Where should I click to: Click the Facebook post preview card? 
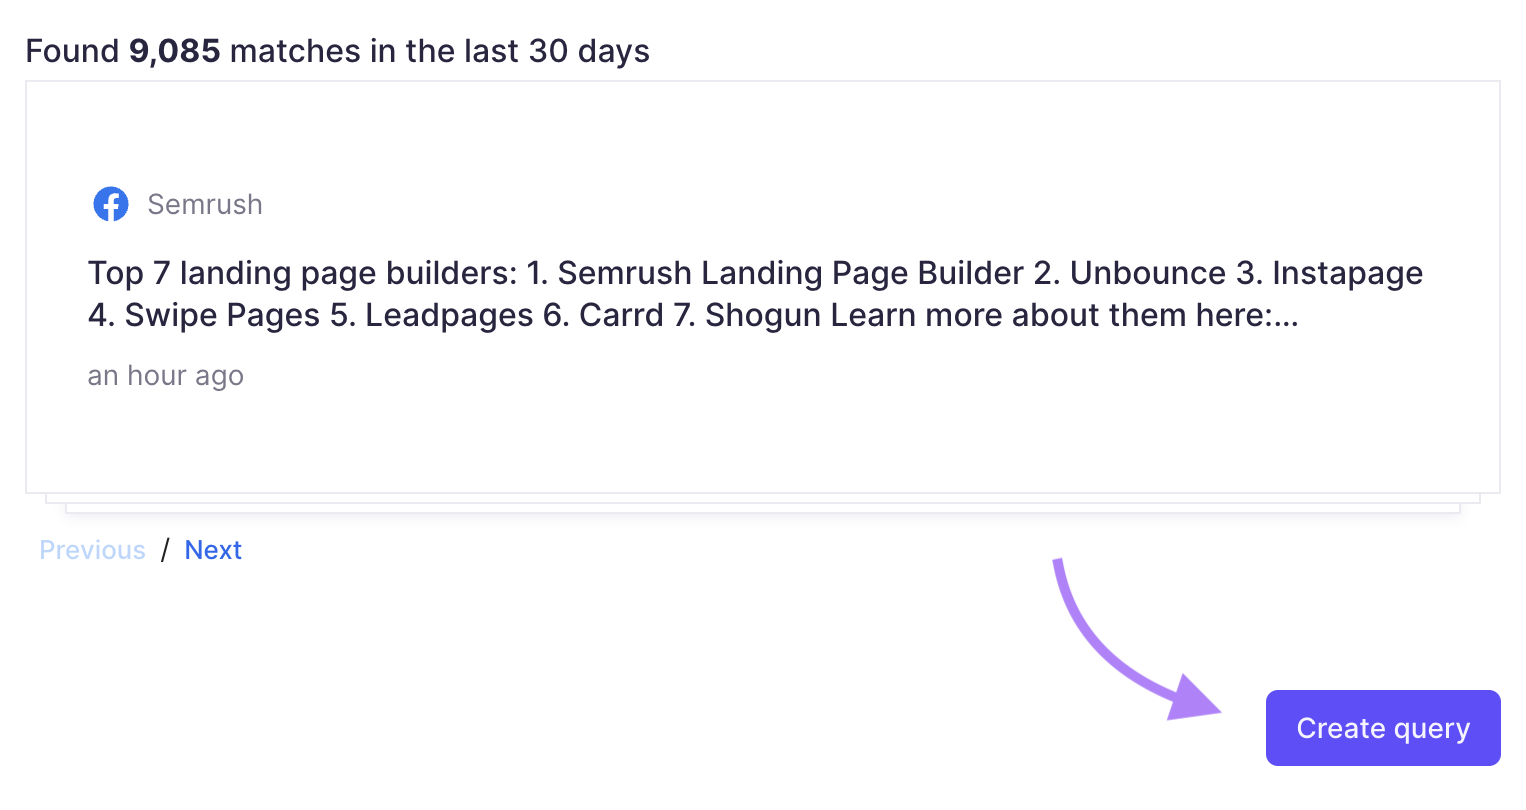point(763,287)
